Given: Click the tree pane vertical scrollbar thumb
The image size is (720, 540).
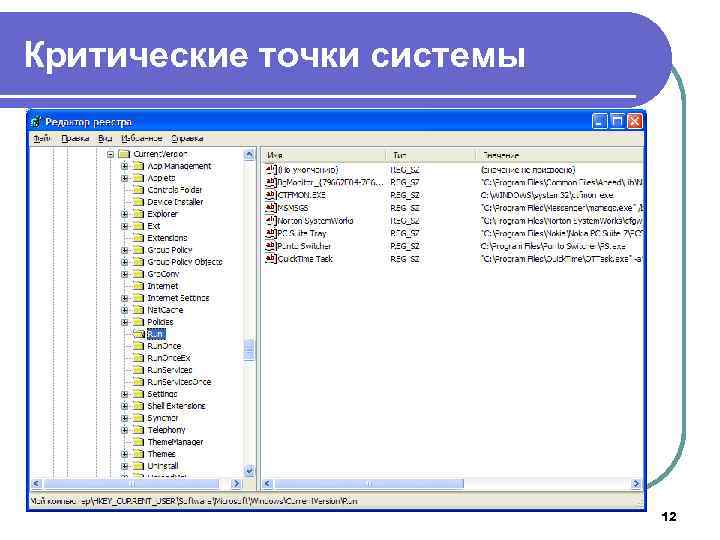Looking at the screenshot, I should coord(249,350).
